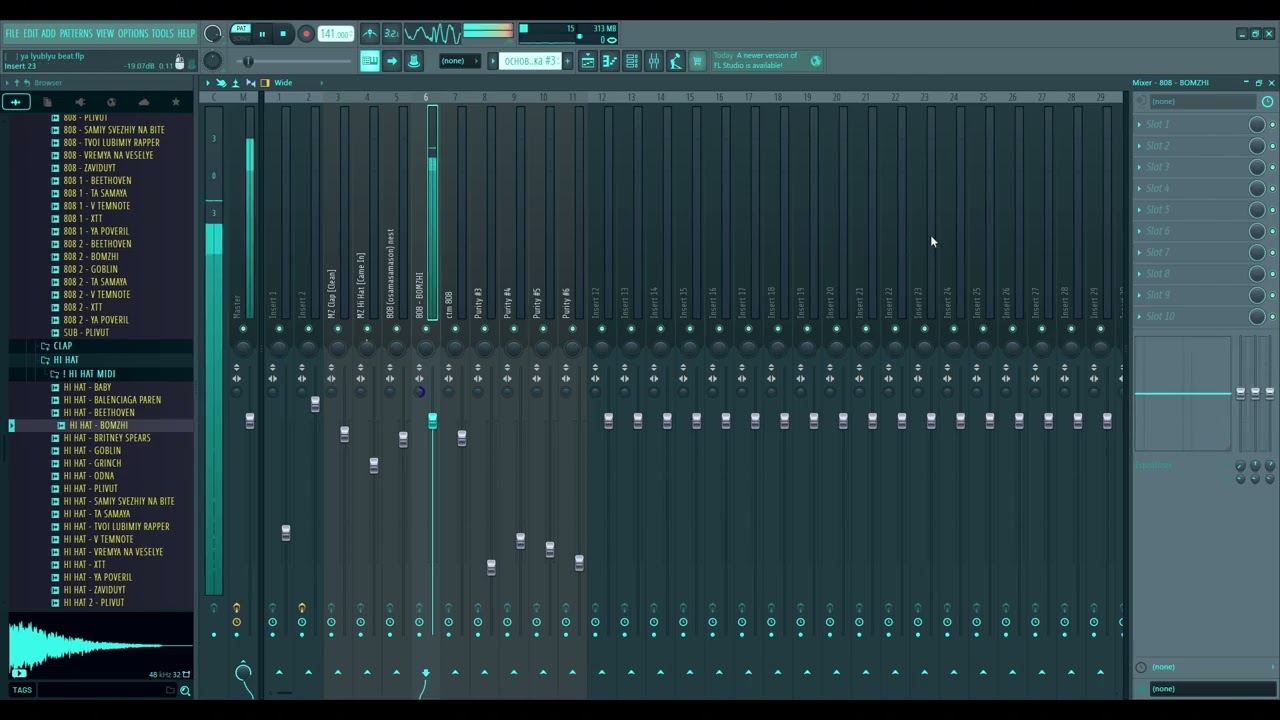Mute the M2 Clap mixer track

click(337, 329)
